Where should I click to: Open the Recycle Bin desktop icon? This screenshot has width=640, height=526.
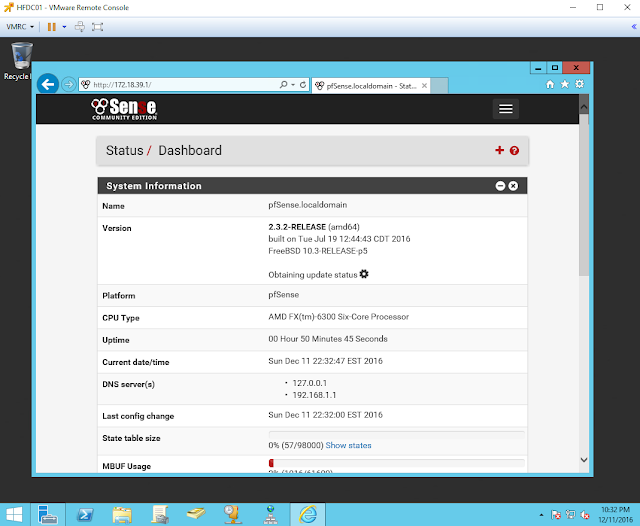pos(18,61)
